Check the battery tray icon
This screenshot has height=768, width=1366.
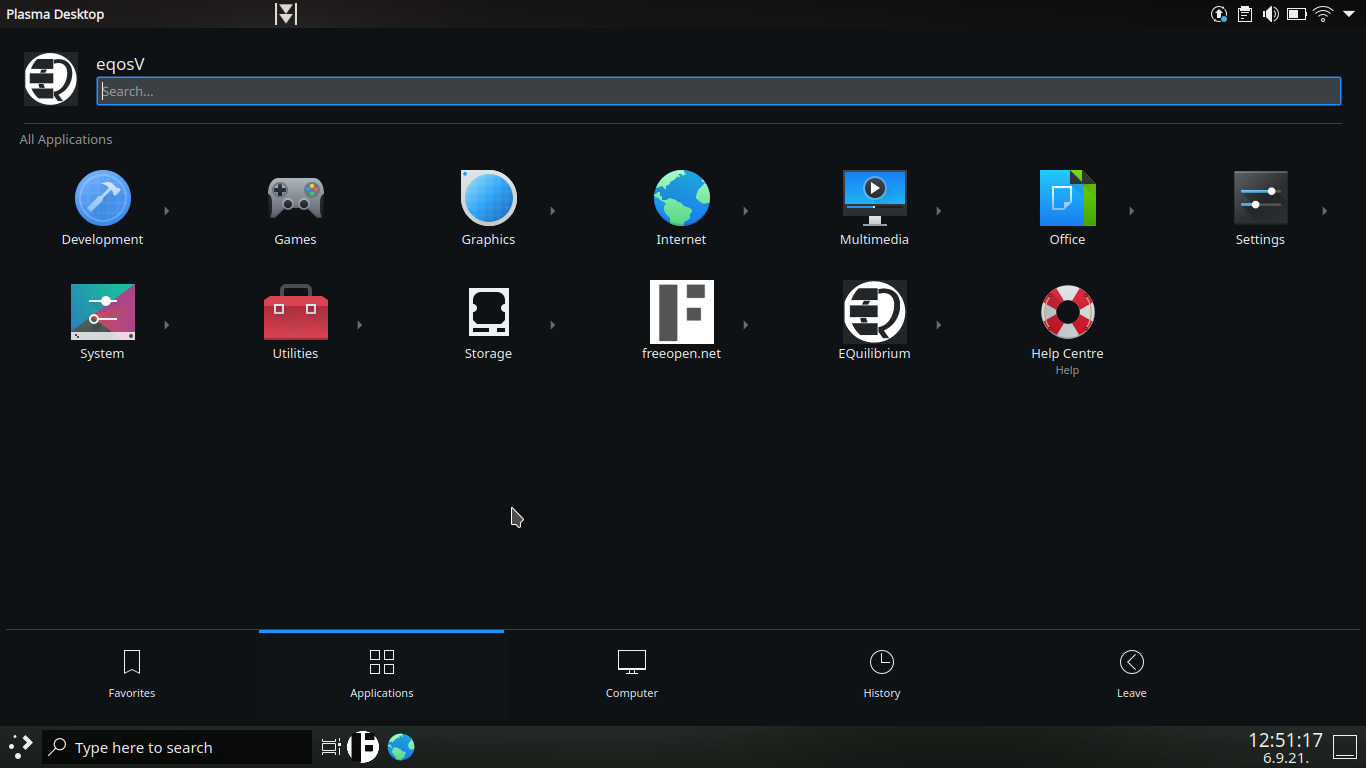click(x=1297, y=14)
